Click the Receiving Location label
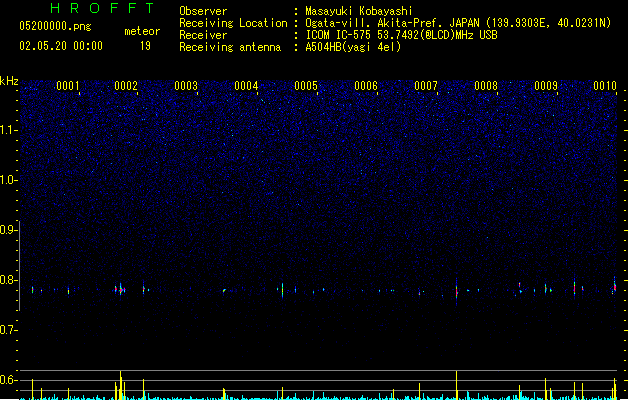Image resolution: width=629 pixels, height=400 pixels. 233,23
